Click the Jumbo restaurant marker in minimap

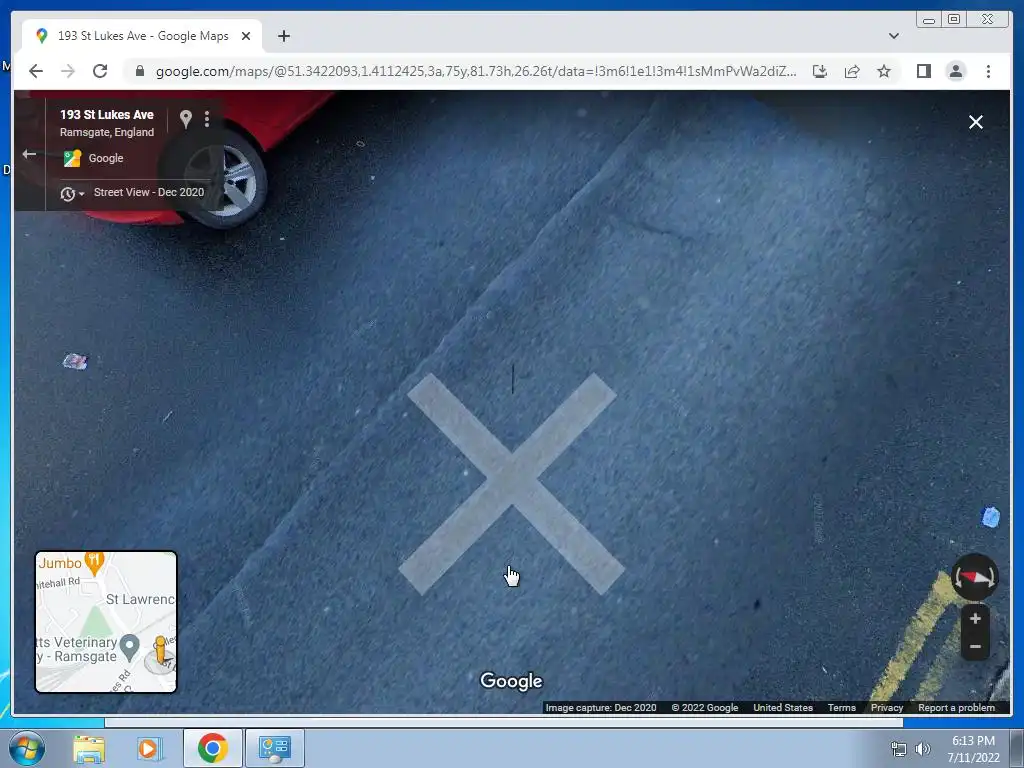click(95, 563)
